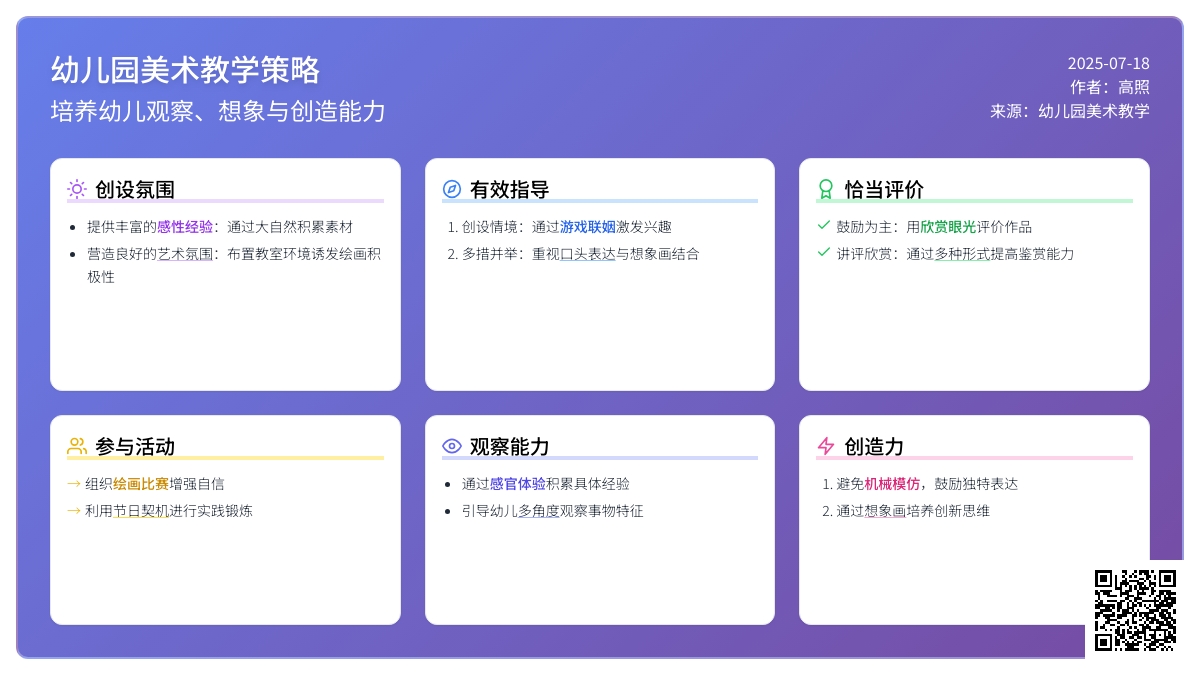Click the author line 作者：高照

[1110, 87]
